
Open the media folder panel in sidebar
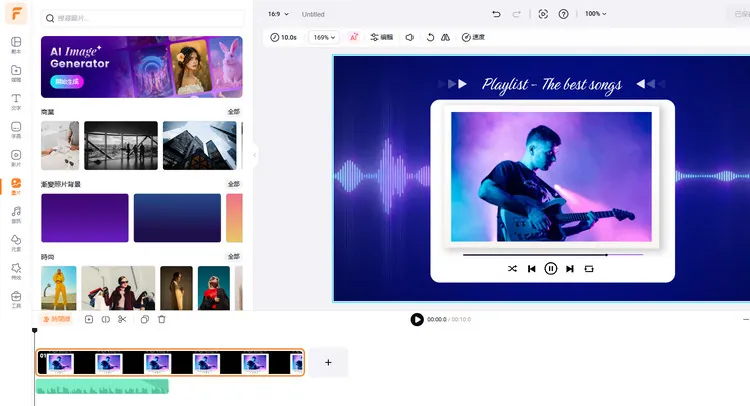[16, 73]
